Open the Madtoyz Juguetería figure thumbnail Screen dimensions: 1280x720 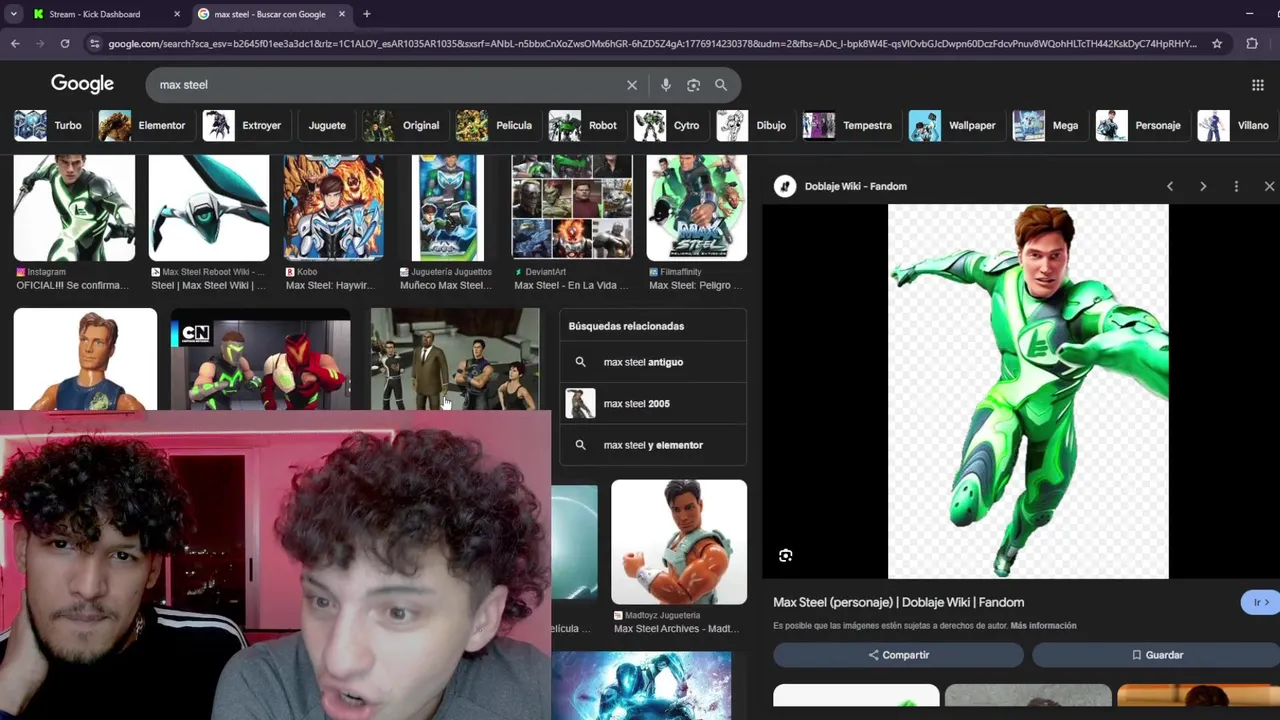click(x=679, y=542)
